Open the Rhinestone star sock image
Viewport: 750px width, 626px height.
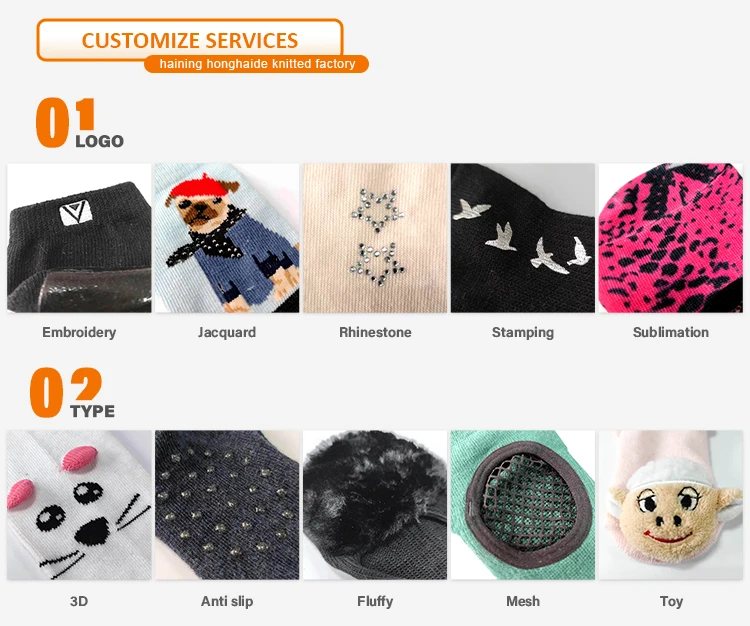pyautogui.click(x=375, y=238)
